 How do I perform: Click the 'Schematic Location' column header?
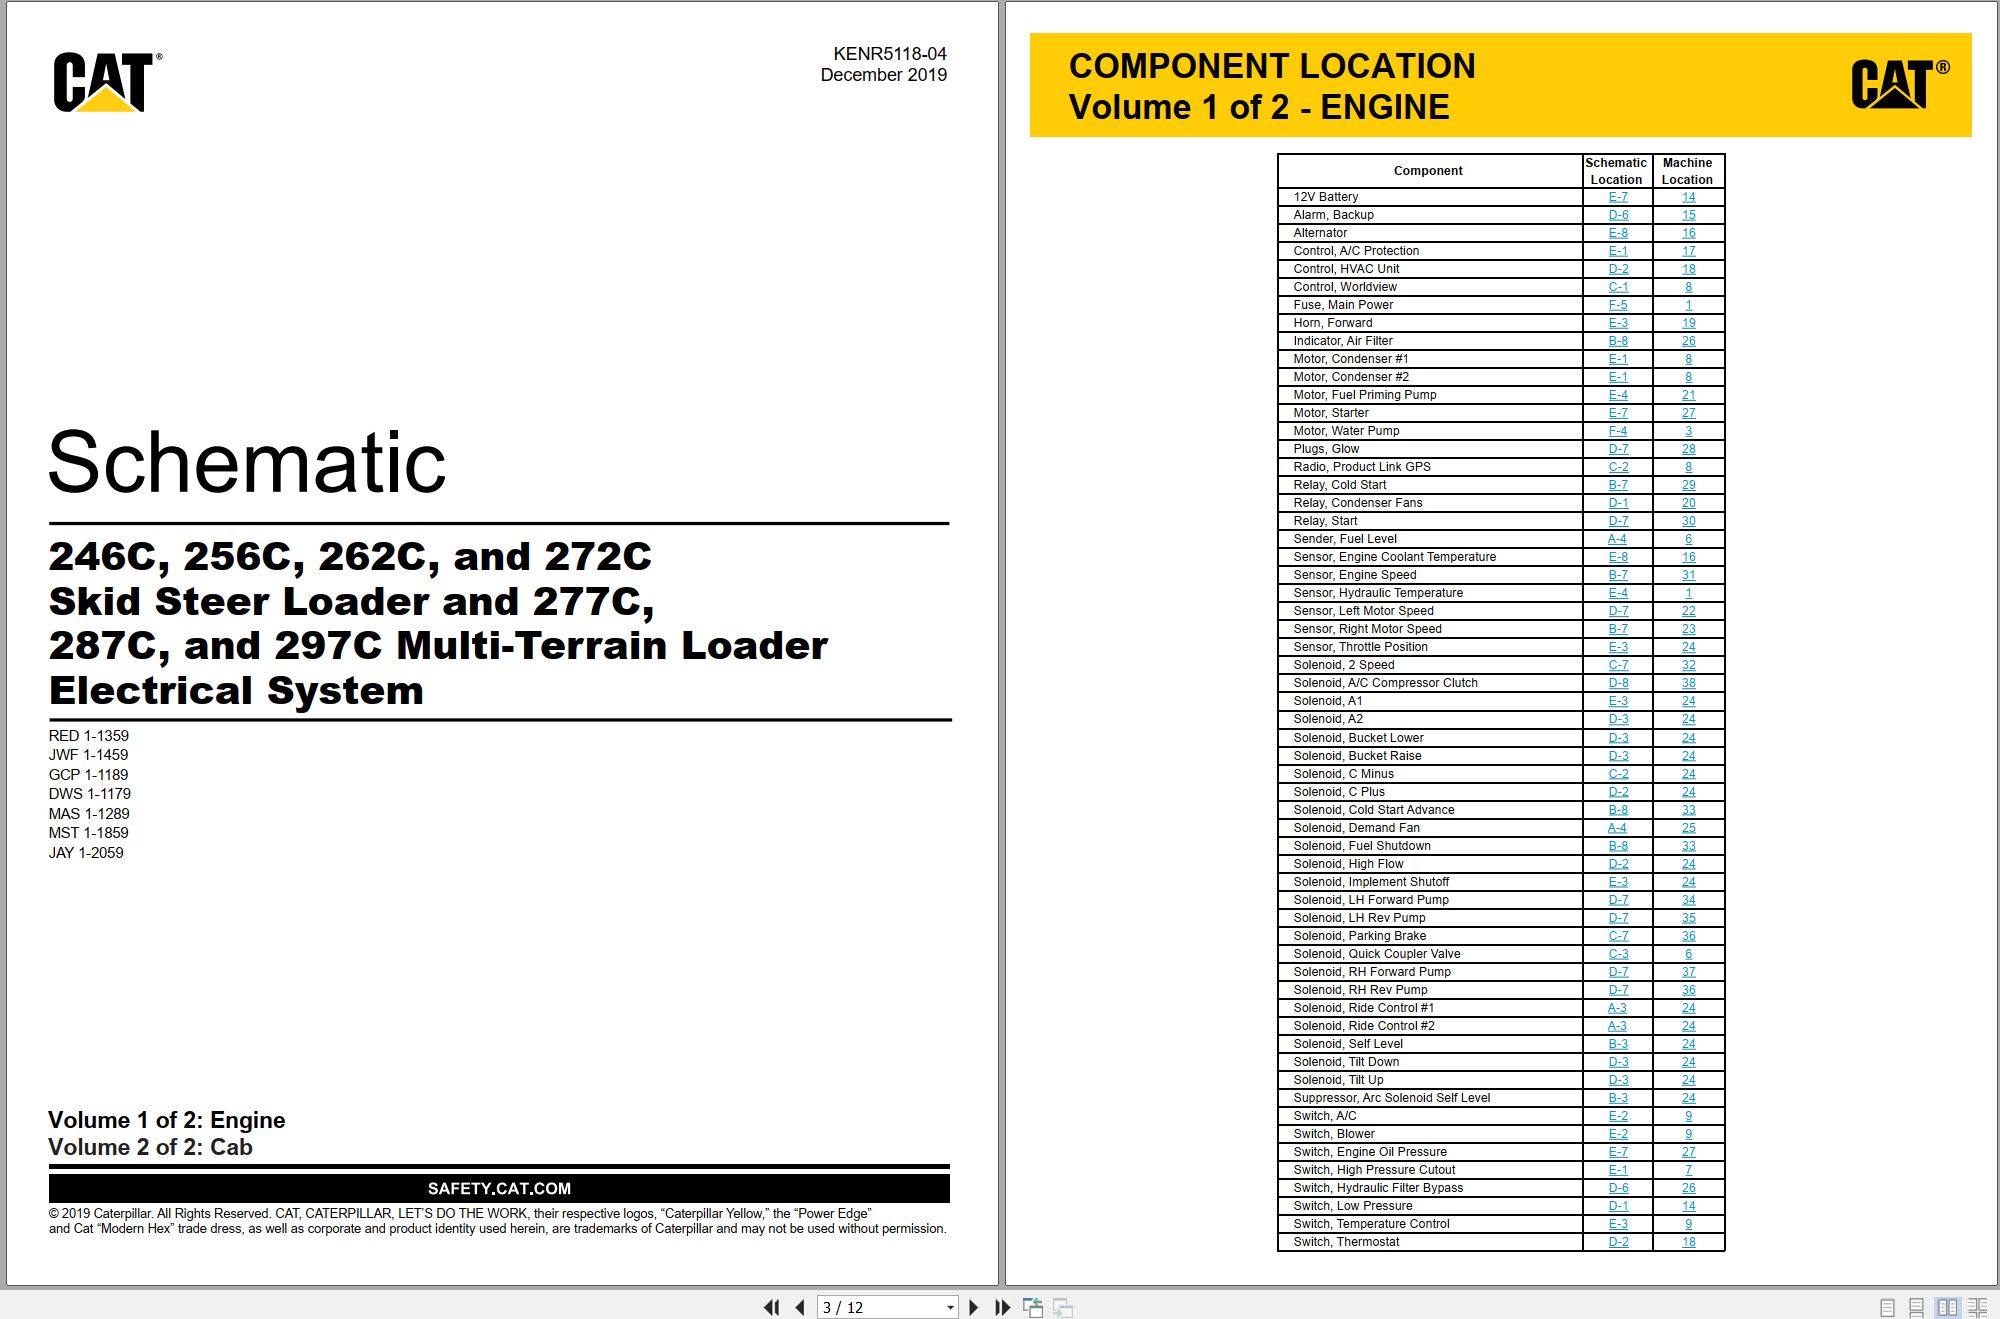pos(1616,171)
